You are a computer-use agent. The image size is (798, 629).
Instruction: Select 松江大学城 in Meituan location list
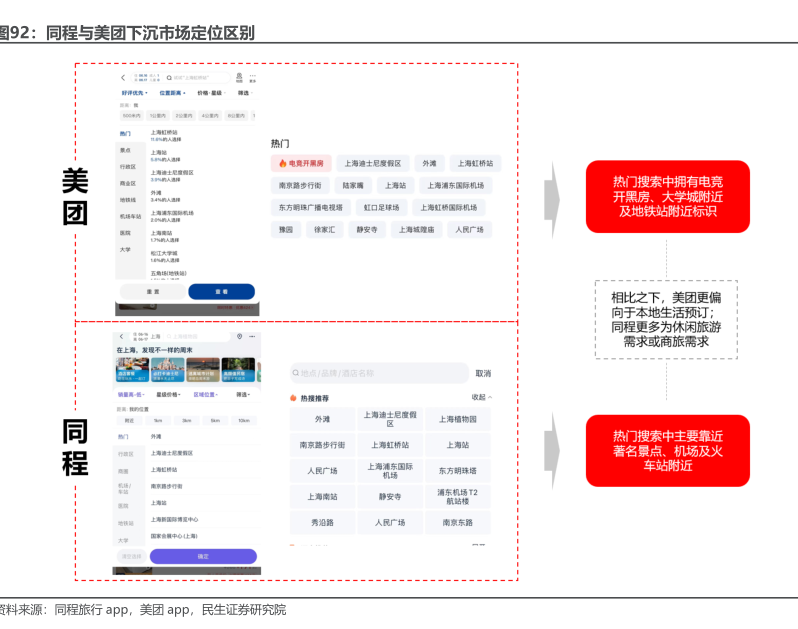[164, 256]
